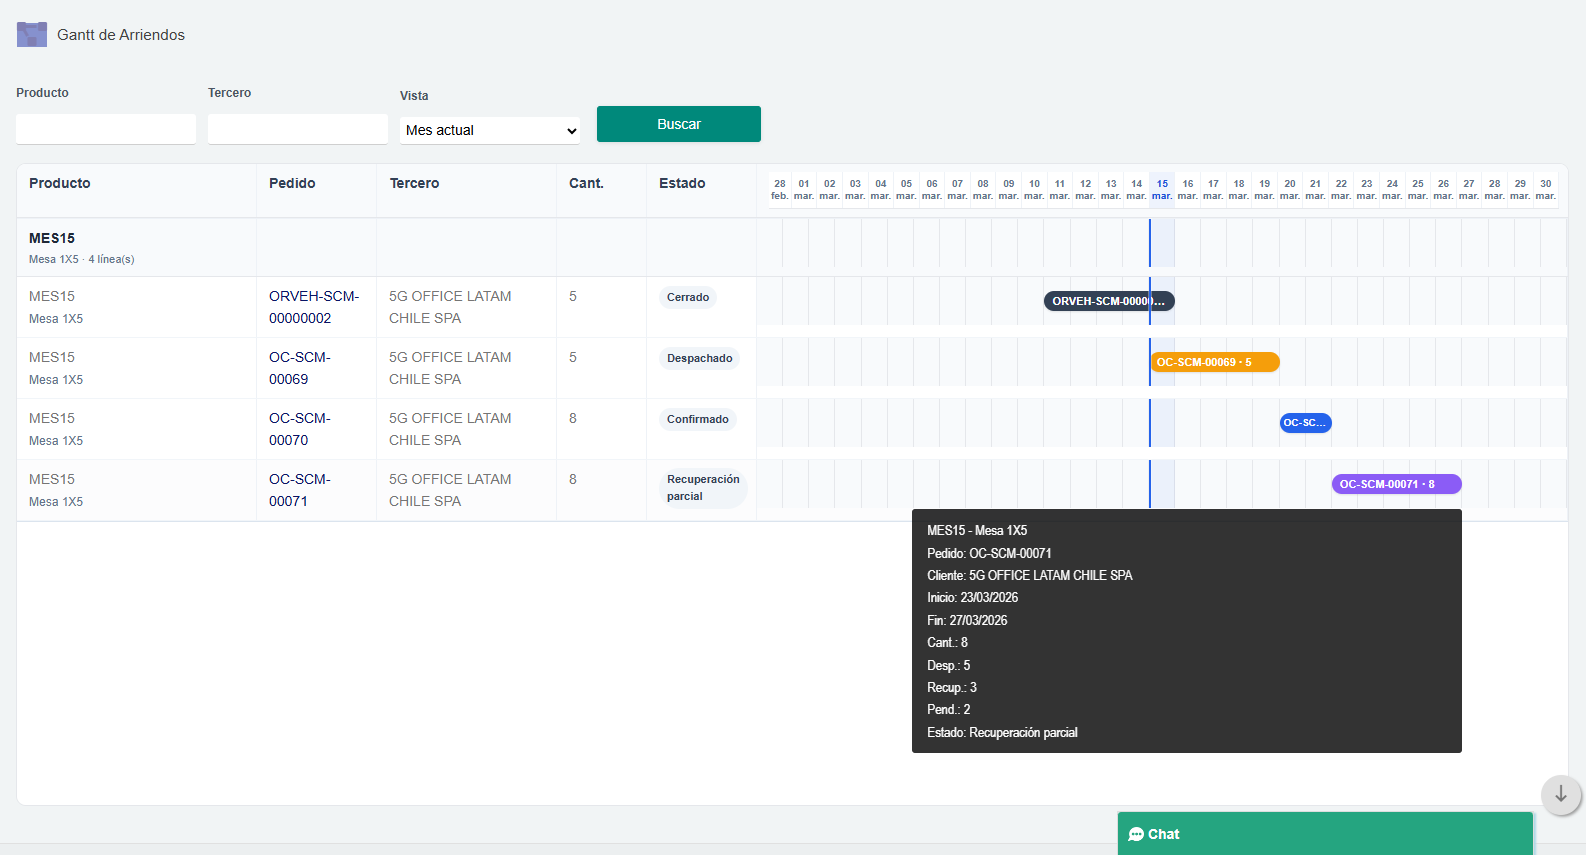Click the Estado column header
Screen dimensions: 1586x855
(x=682, y=183)
